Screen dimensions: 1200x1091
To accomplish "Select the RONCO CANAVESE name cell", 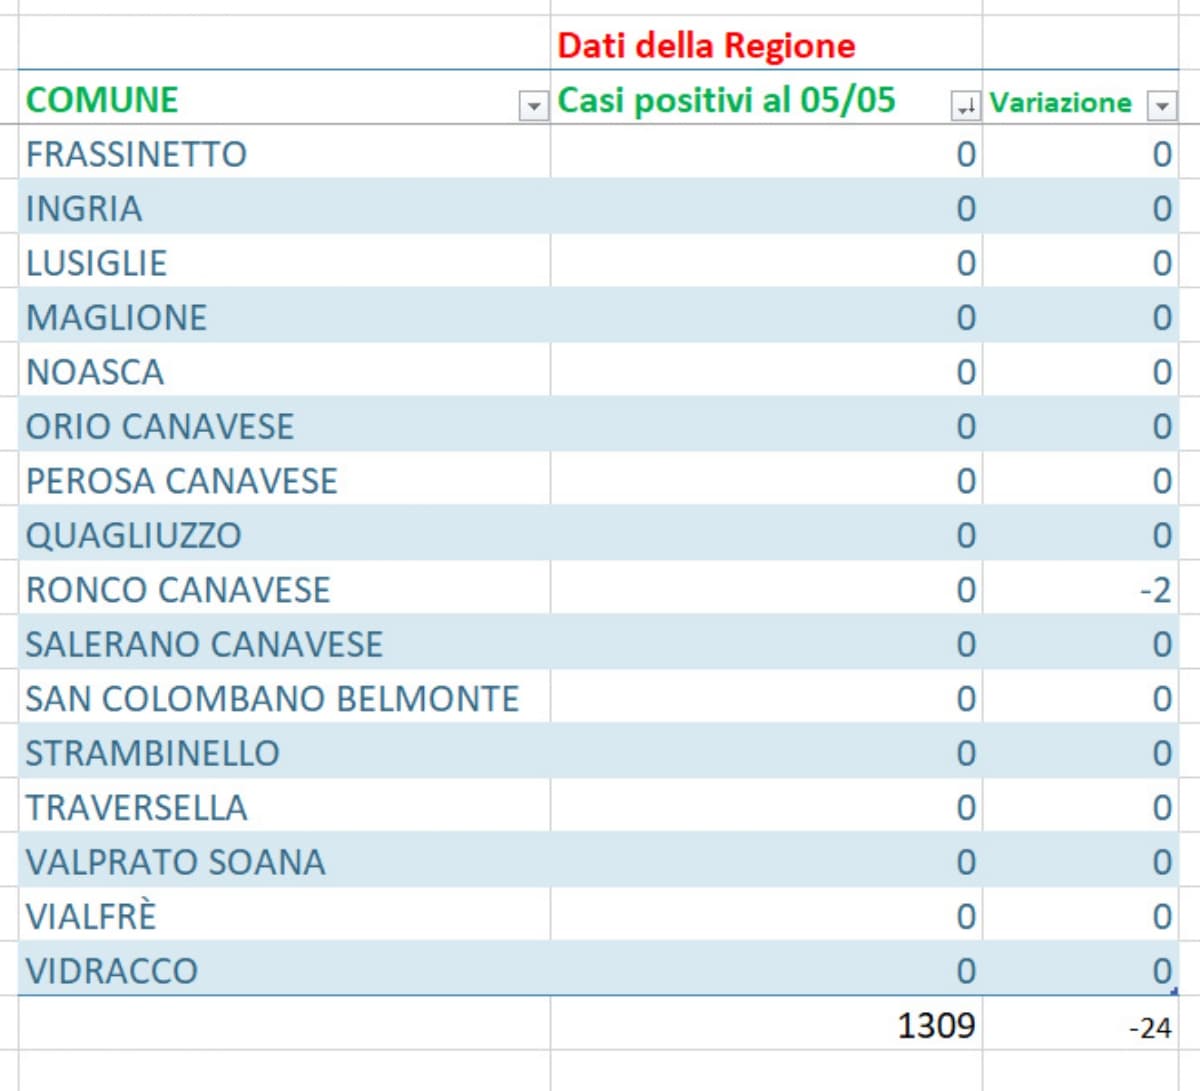I will click(178, 590).
